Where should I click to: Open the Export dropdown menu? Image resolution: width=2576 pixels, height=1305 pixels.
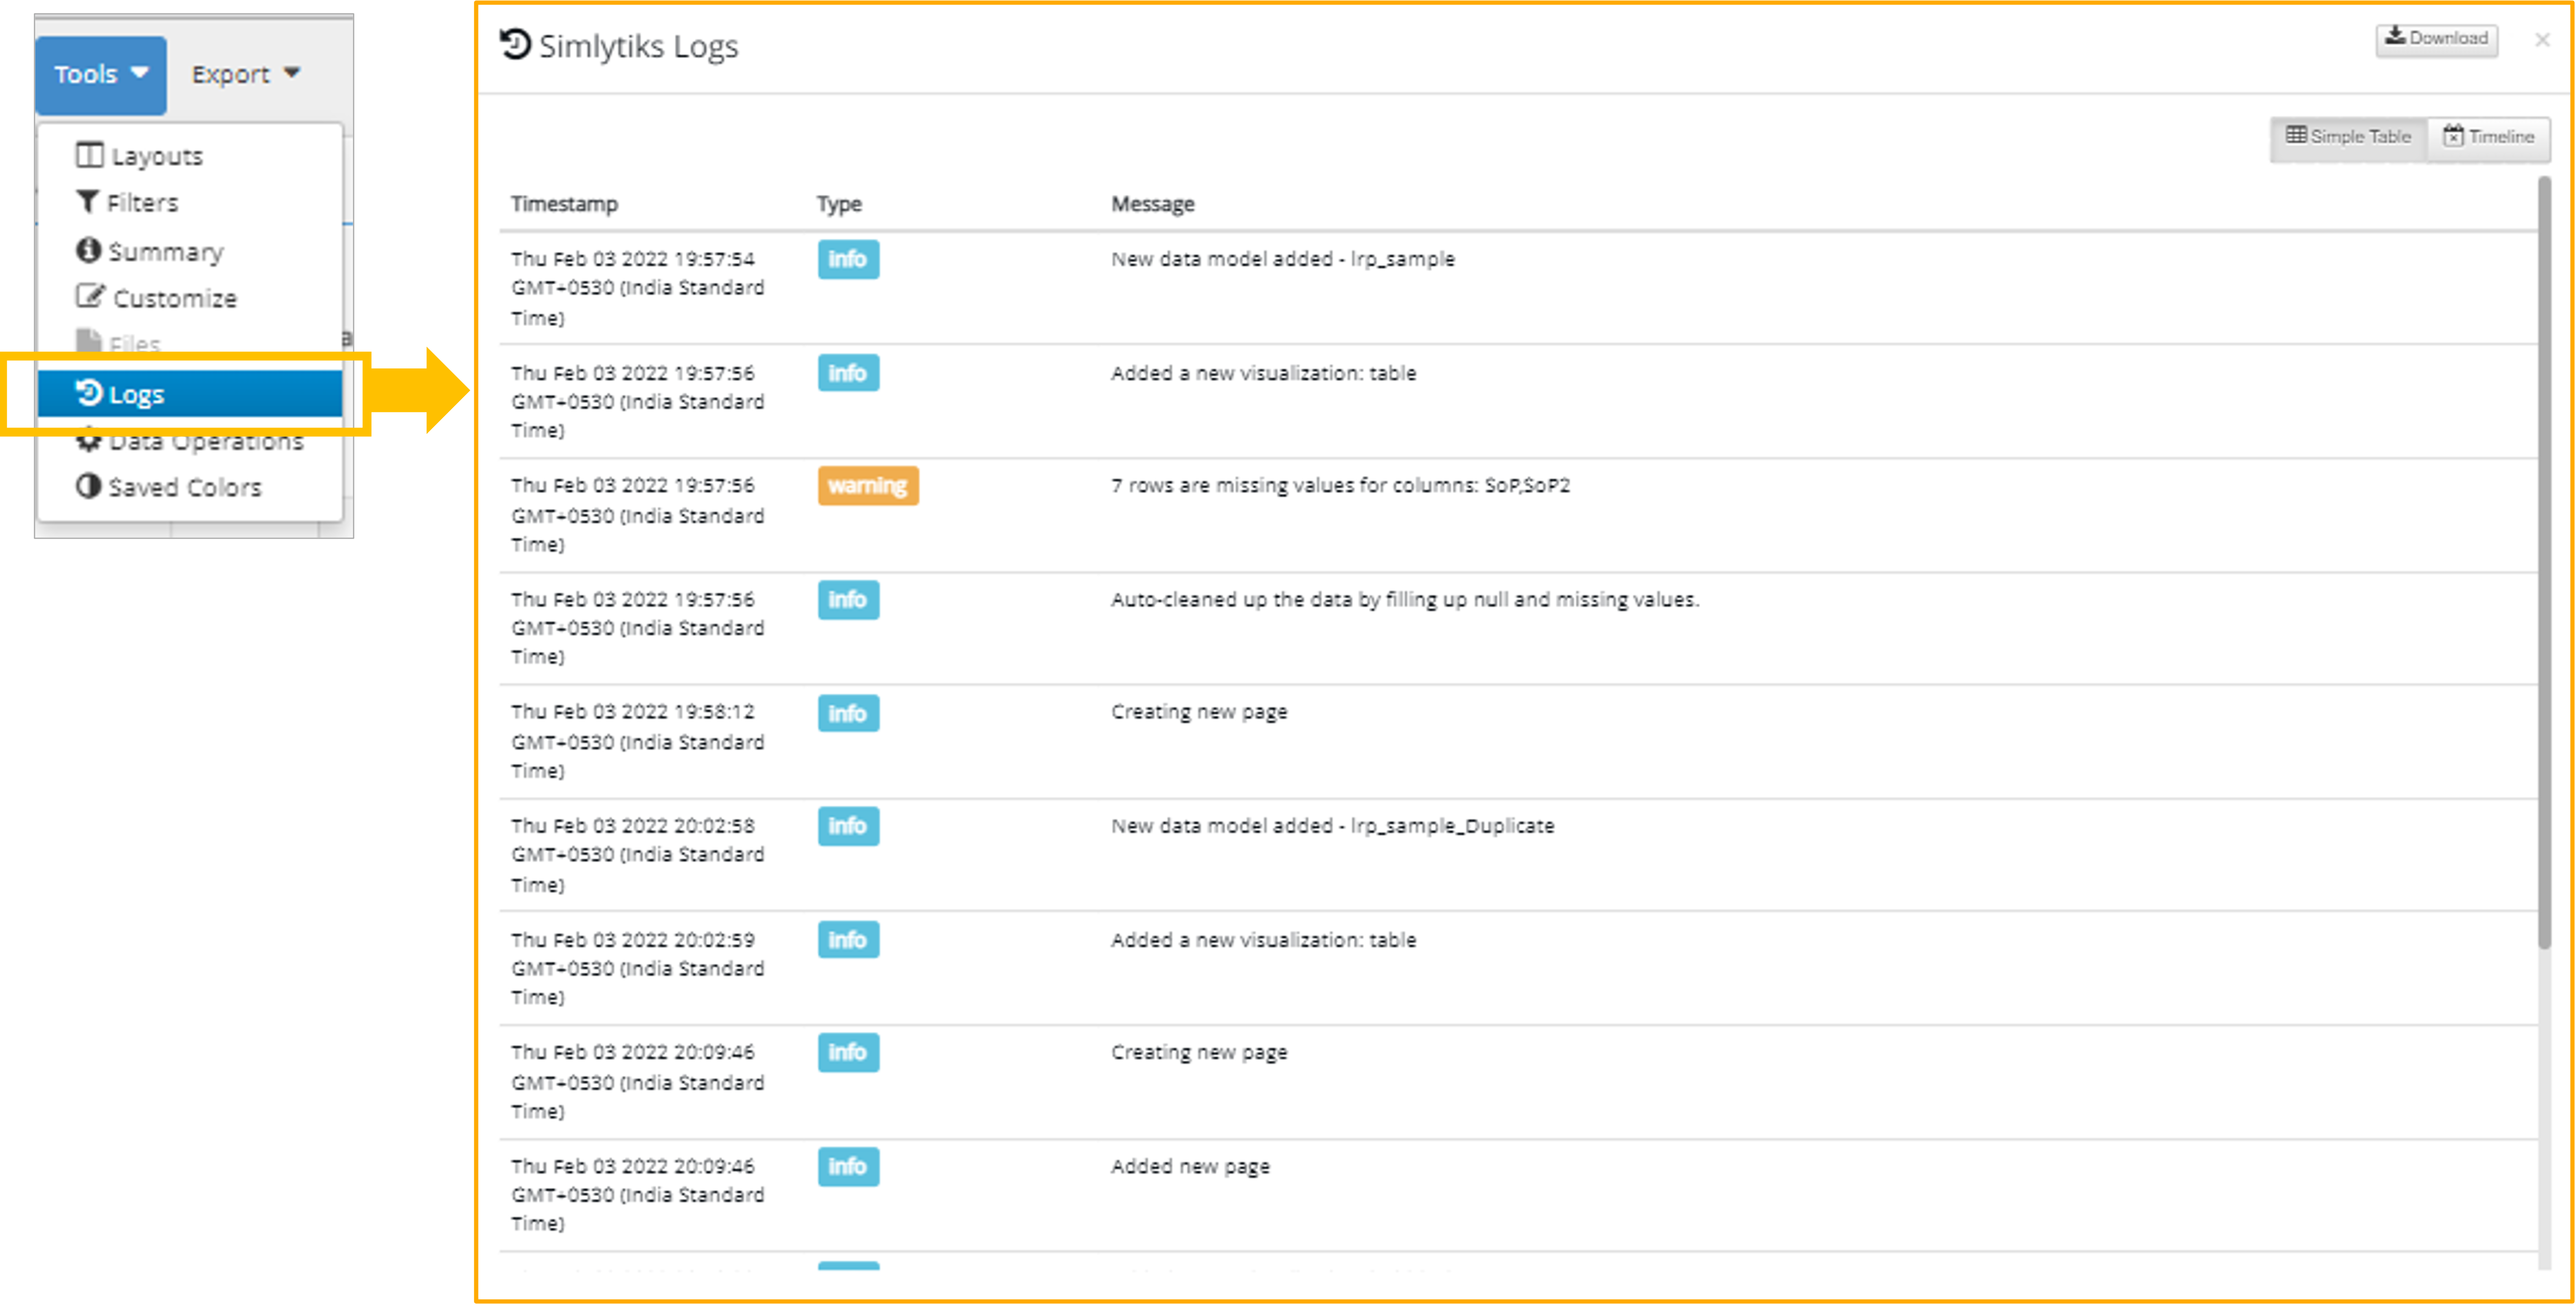246,74
